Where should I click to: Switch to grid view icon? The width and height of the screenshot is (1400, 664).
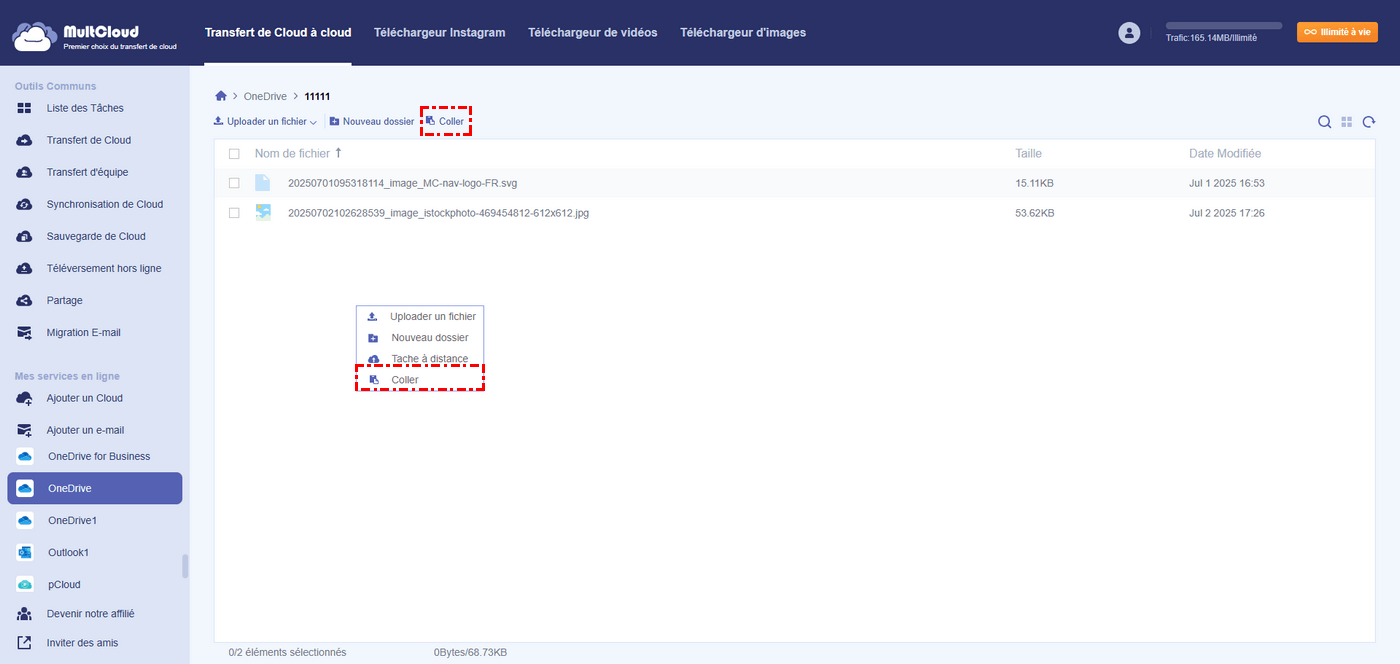pyautogui.click(x=1347, y=122)
